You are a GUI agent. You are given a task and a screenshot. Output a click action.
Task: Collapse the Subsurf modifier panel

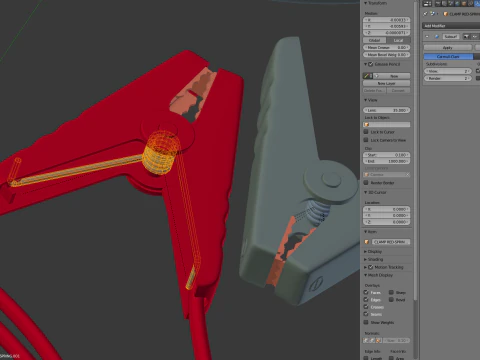click(x=427, y=36)
